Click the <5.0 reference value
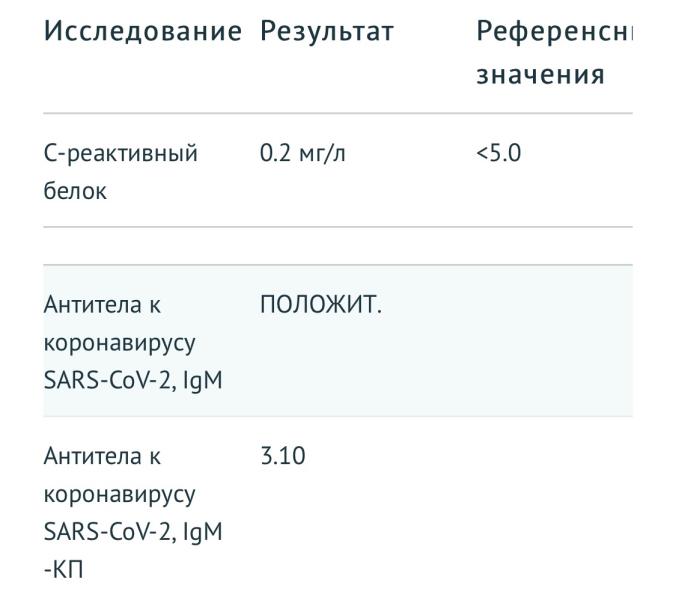Viewport: 675px width, 600px height. [x=499, y=155]
